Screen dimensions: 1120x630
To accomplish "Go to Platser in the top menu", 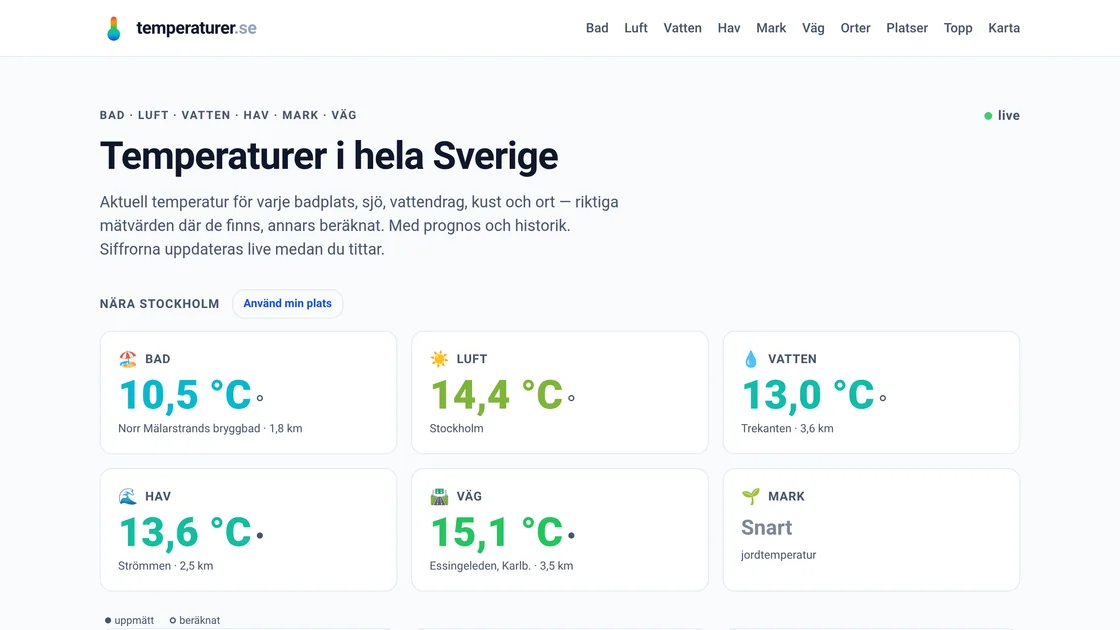I will pyautogui.click(x=907, y=28).
